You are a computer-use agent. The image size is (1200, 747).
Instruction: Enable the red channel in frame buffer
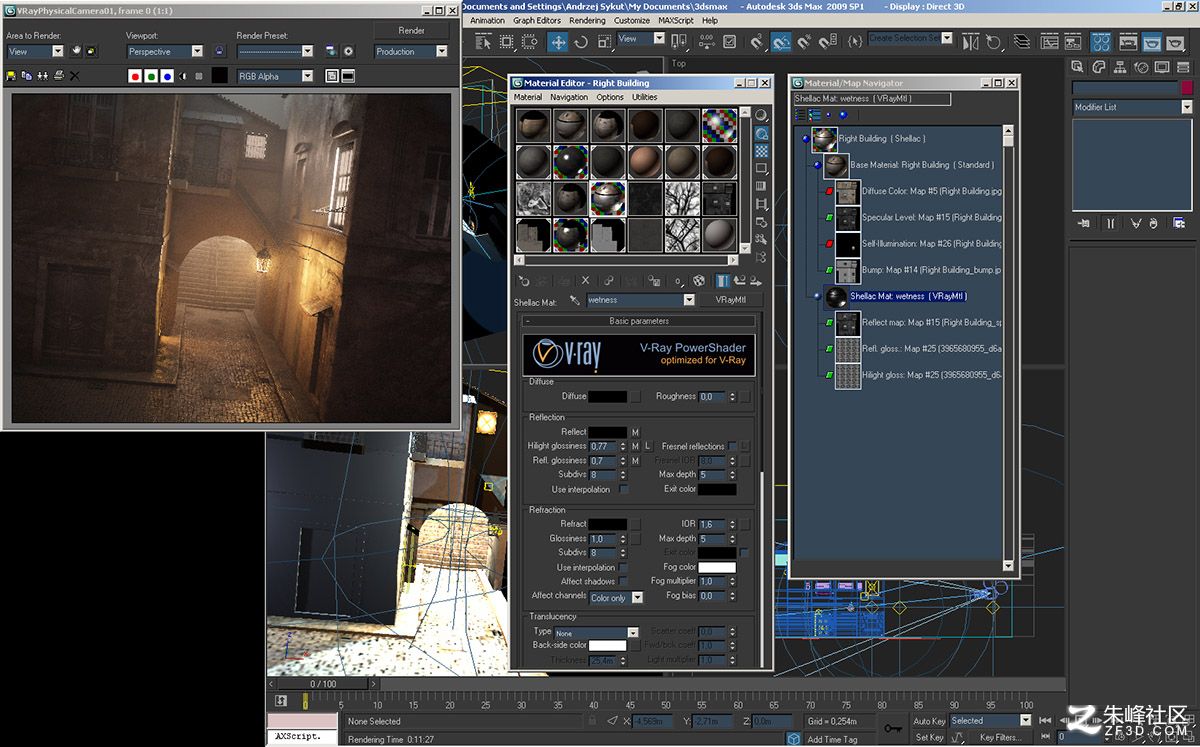coord(135,76)
